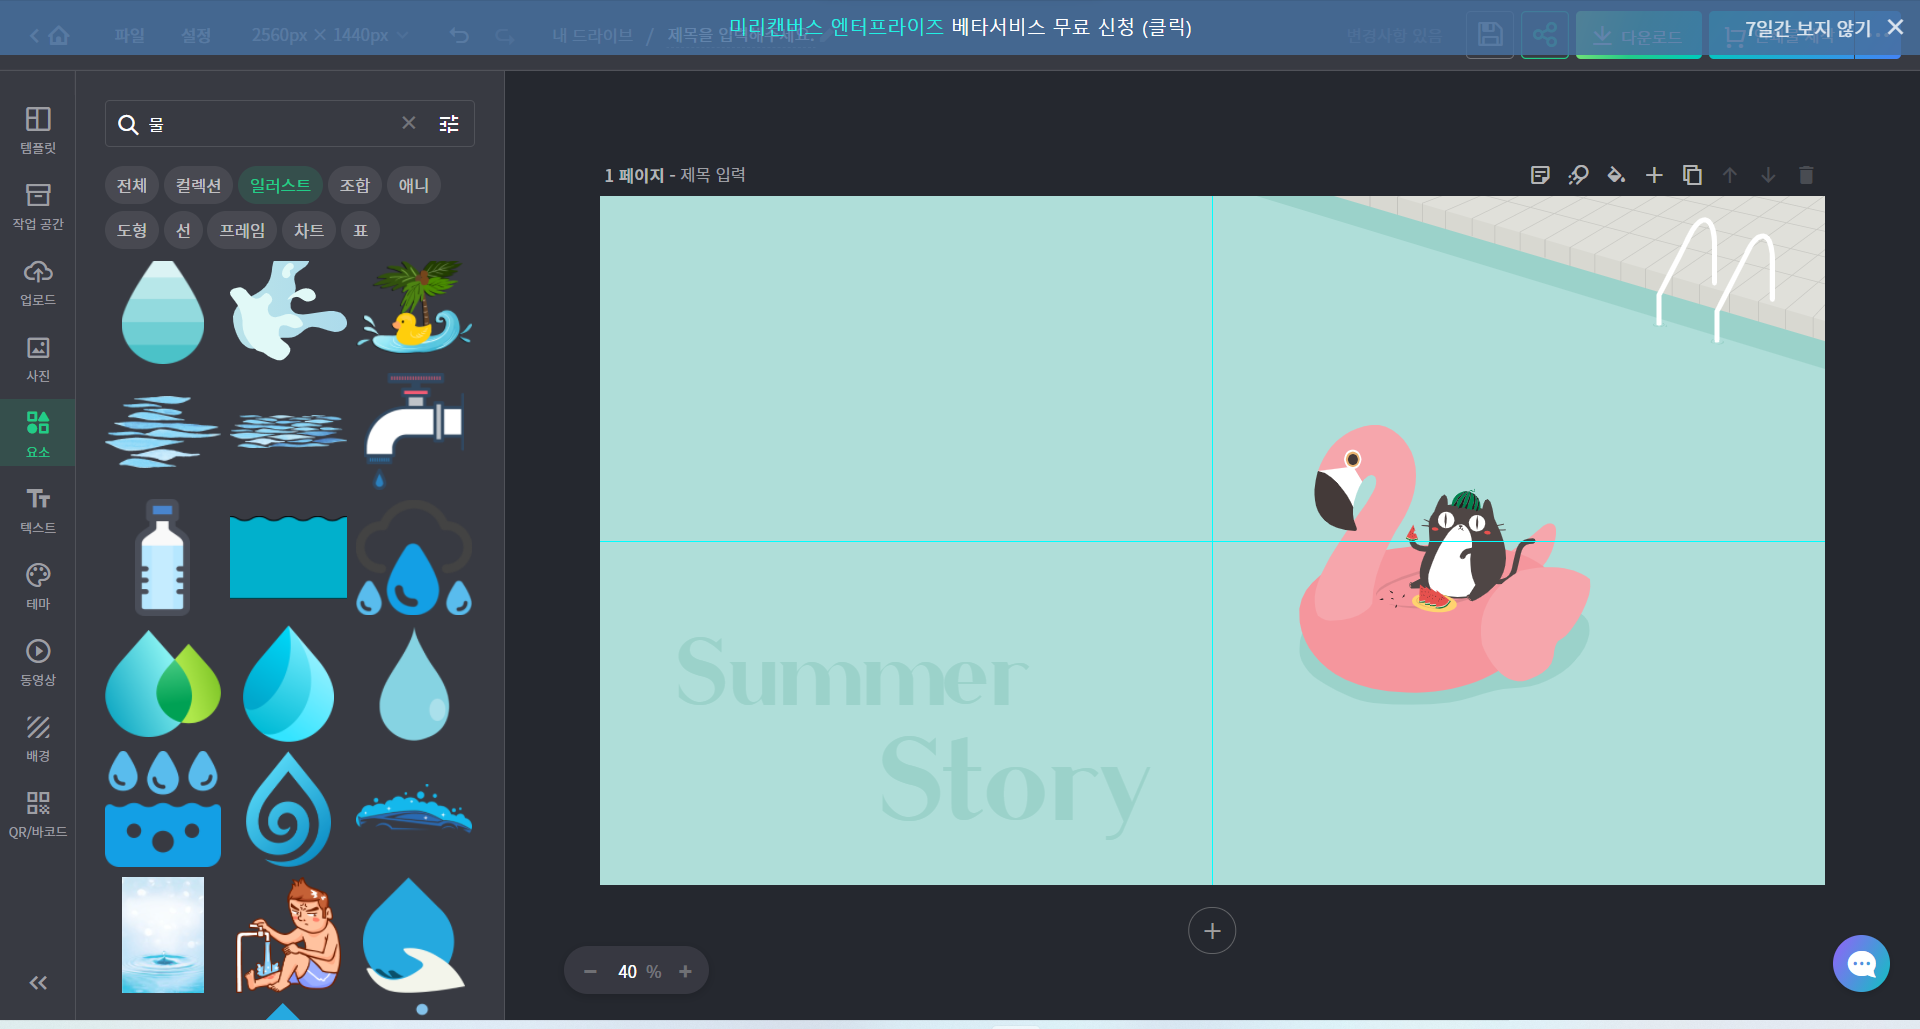Screen dimensions: 1920x1029
Task: Click the 제목 입력 page title field
Action: coord(713,175)
